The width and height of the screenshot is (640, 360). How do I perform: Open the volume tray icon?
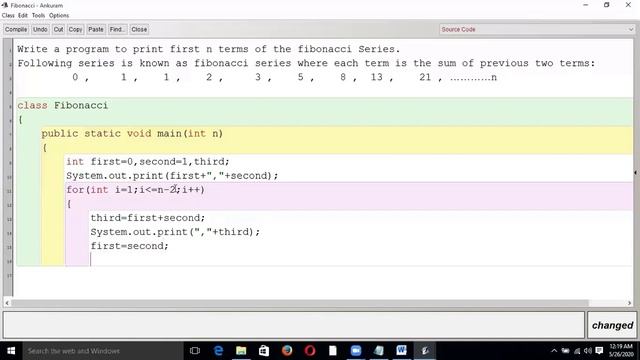588,351
